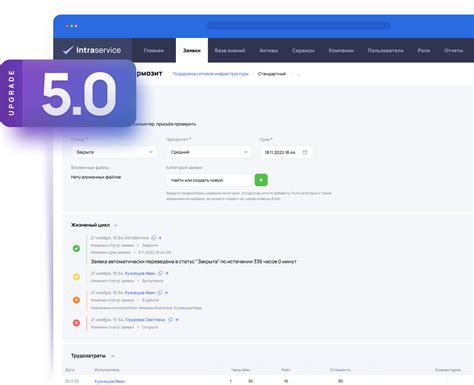Collapse the Трудозатраты section
Screen dimensions: 474x385
[113, 356]
